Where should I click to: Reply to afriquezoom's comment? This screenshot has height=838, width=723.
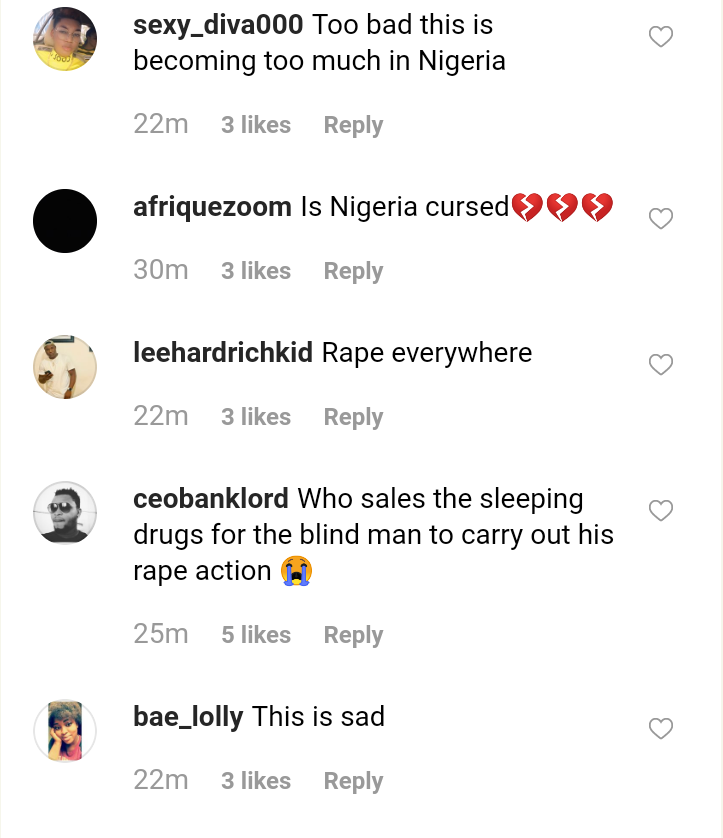pos(353,271)
